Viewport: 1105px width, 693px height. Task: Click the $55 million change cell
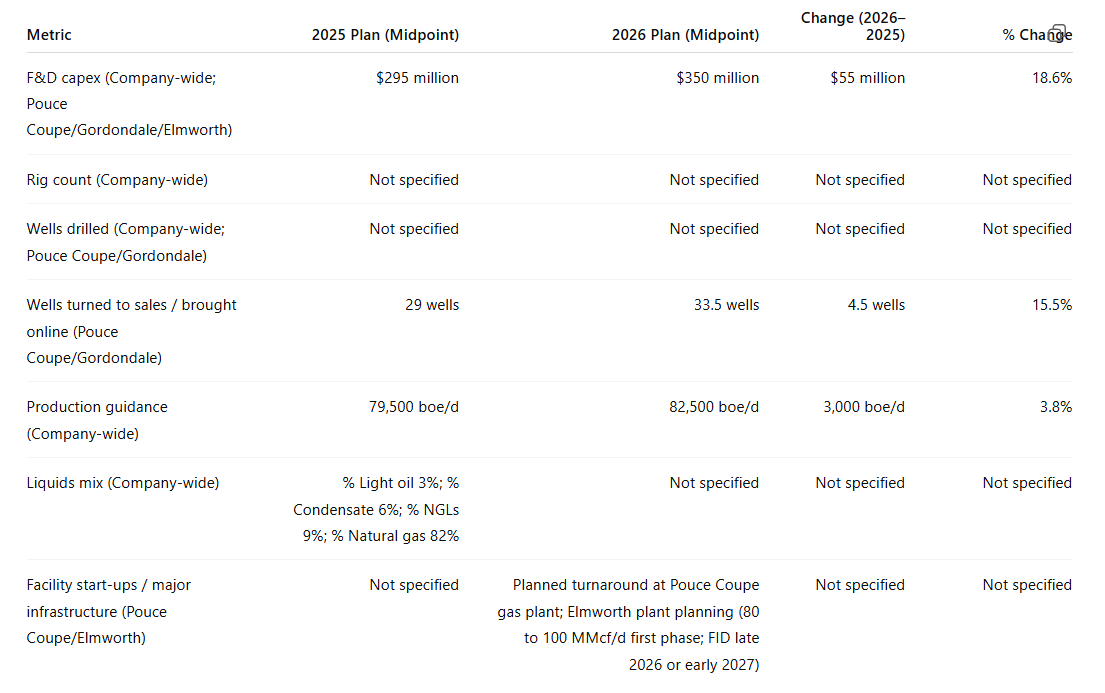[868, 78]
